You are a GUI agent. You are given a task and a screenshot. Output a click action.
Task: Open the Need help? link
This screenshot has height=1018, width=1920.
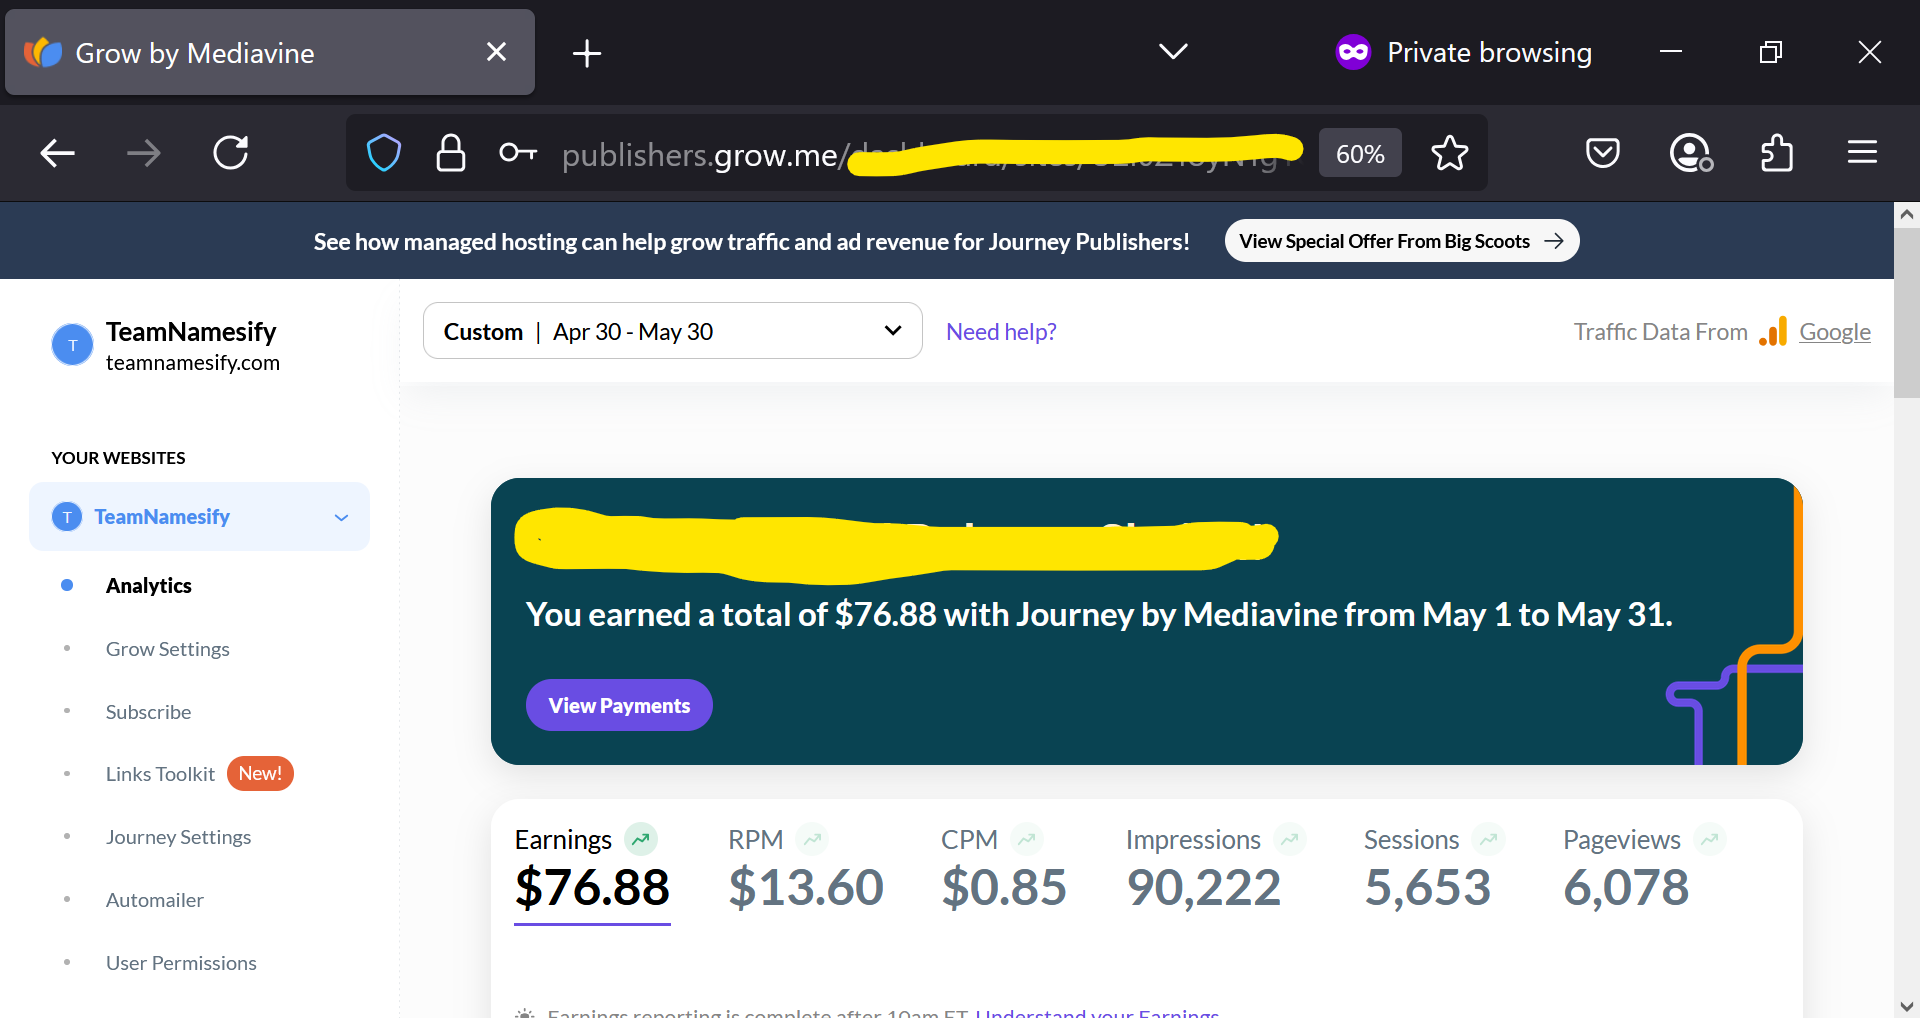(1001, 331)
